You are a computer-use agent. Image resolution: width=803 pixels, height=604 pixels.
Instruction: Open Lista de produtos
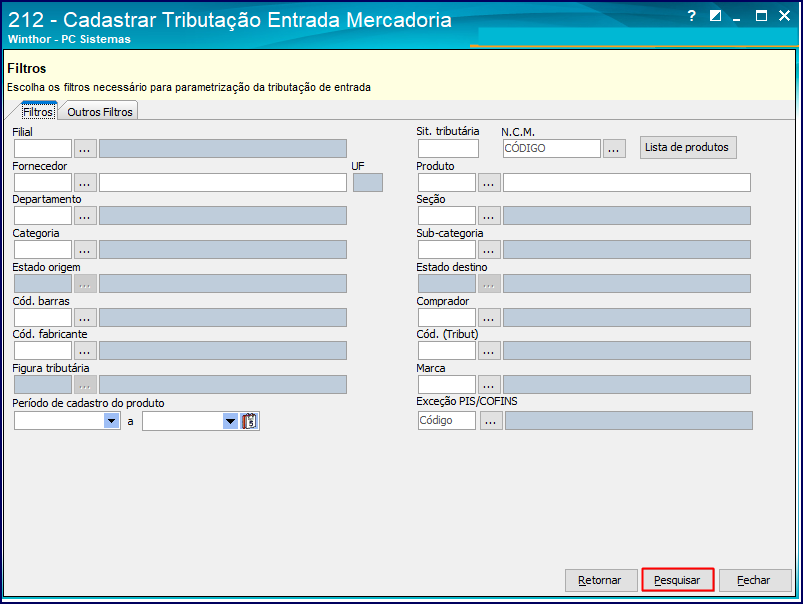tap(688, 148)
